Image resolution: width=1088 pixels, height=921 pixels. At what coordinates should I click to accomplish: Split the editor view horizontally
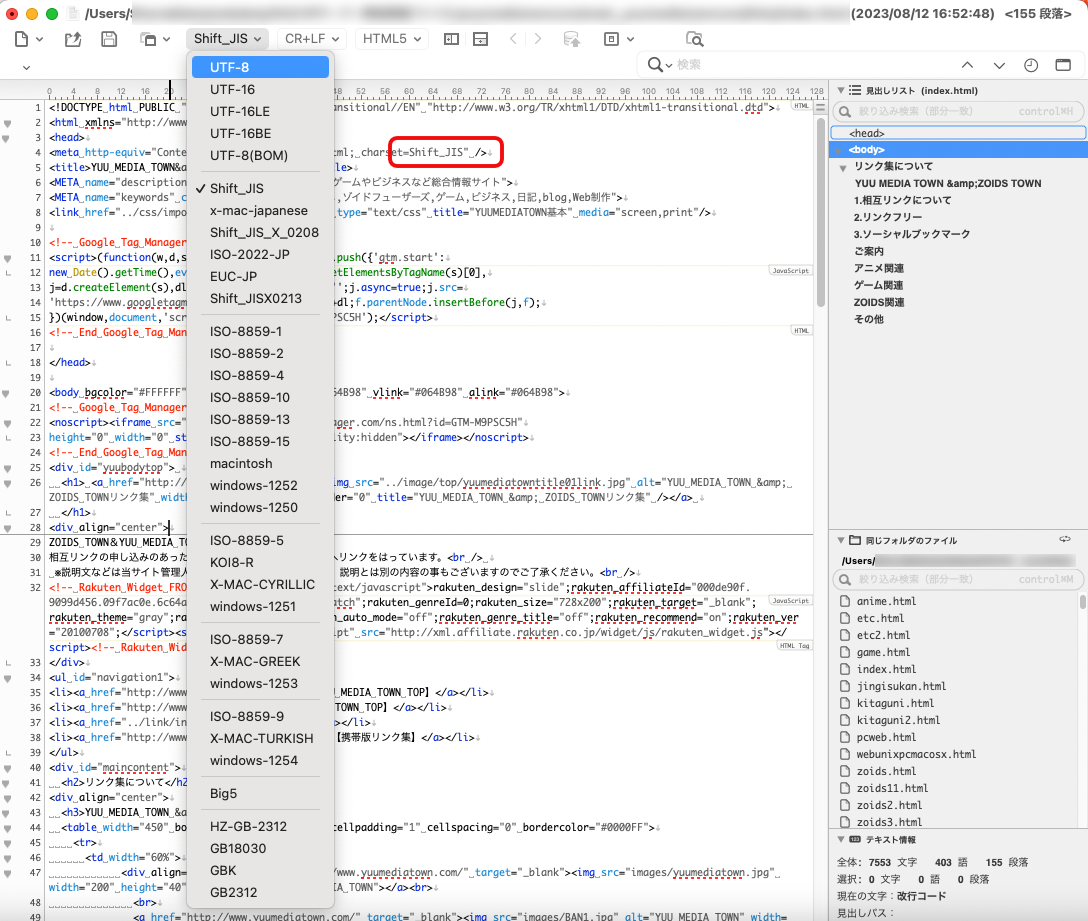pyautogui.click(x=480, y=39)
